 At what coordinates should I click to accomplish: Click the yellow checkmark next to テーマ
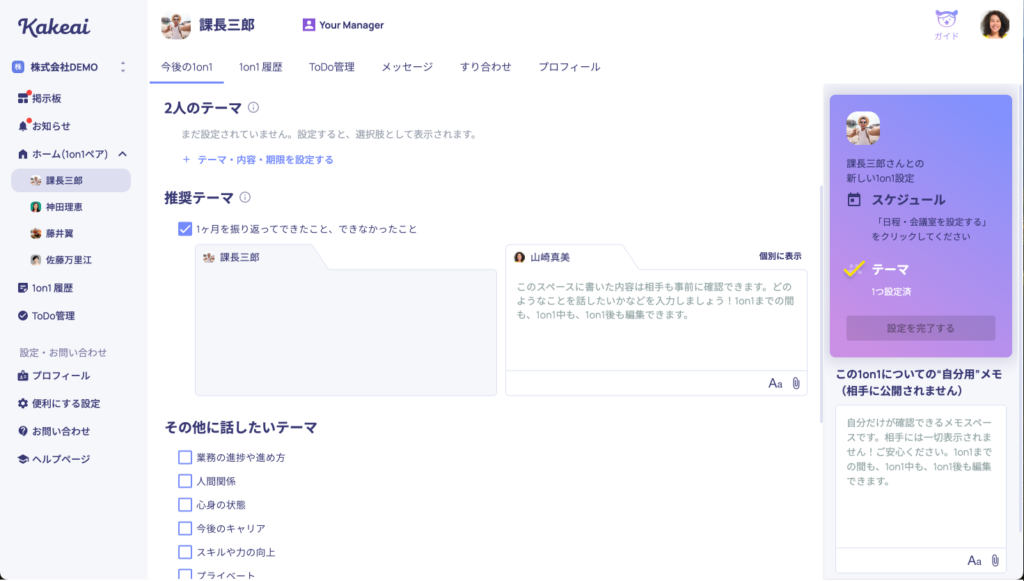point(854,269)
